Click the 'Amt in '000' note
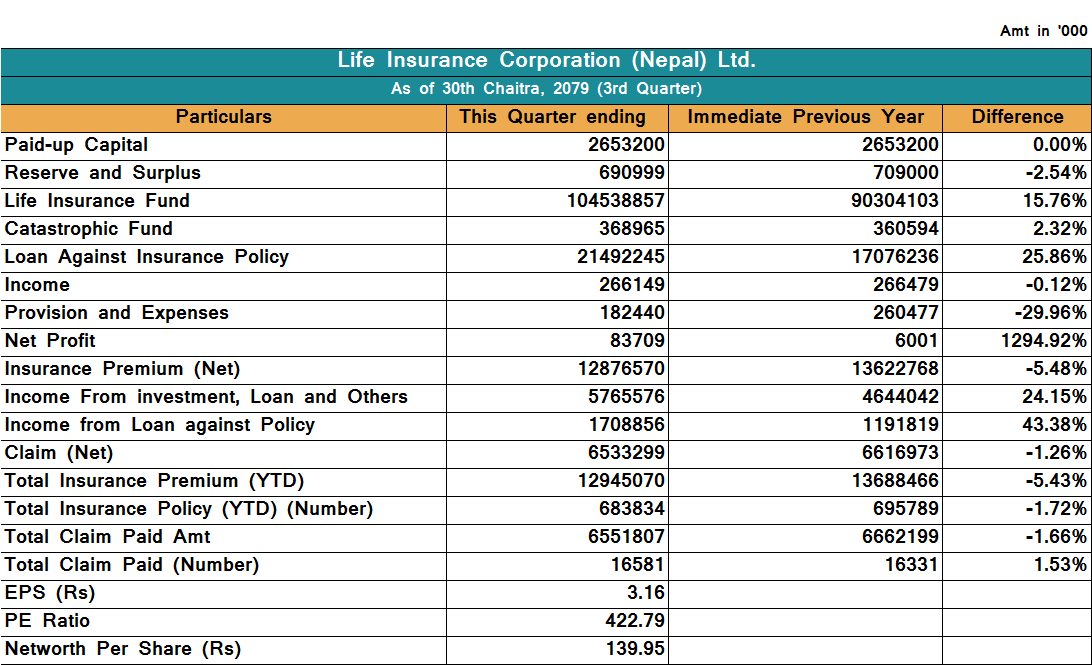1092x665 pixels. (1043, 31)
